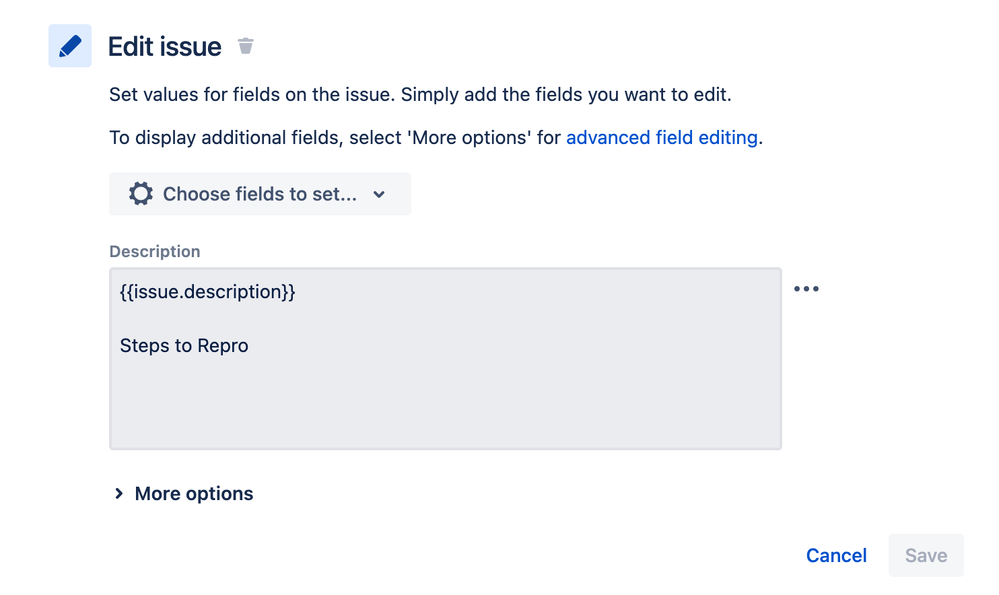
Task: Expand the More options section
Action: point(183,494)
